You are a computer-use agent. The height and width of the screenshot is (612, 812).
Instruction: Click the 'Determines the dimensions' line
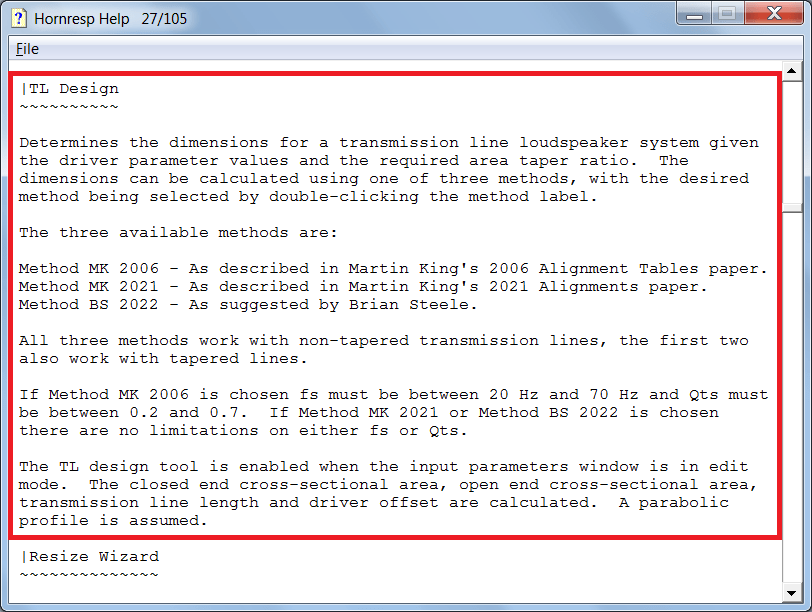389,143
